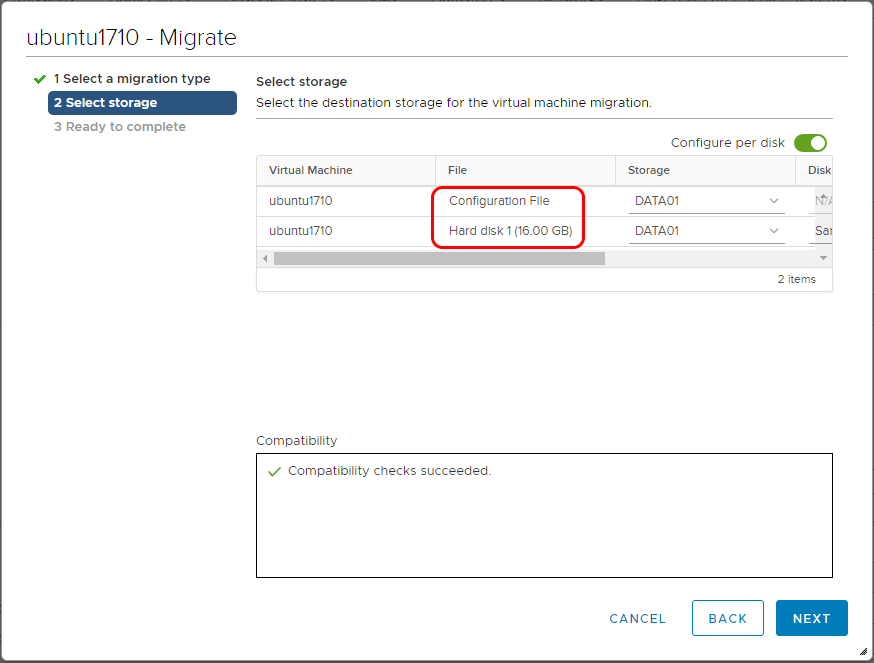Toggle Configure per disk off then verify table
The height and width of the screenshot is (663, 874).
[810, 143]
